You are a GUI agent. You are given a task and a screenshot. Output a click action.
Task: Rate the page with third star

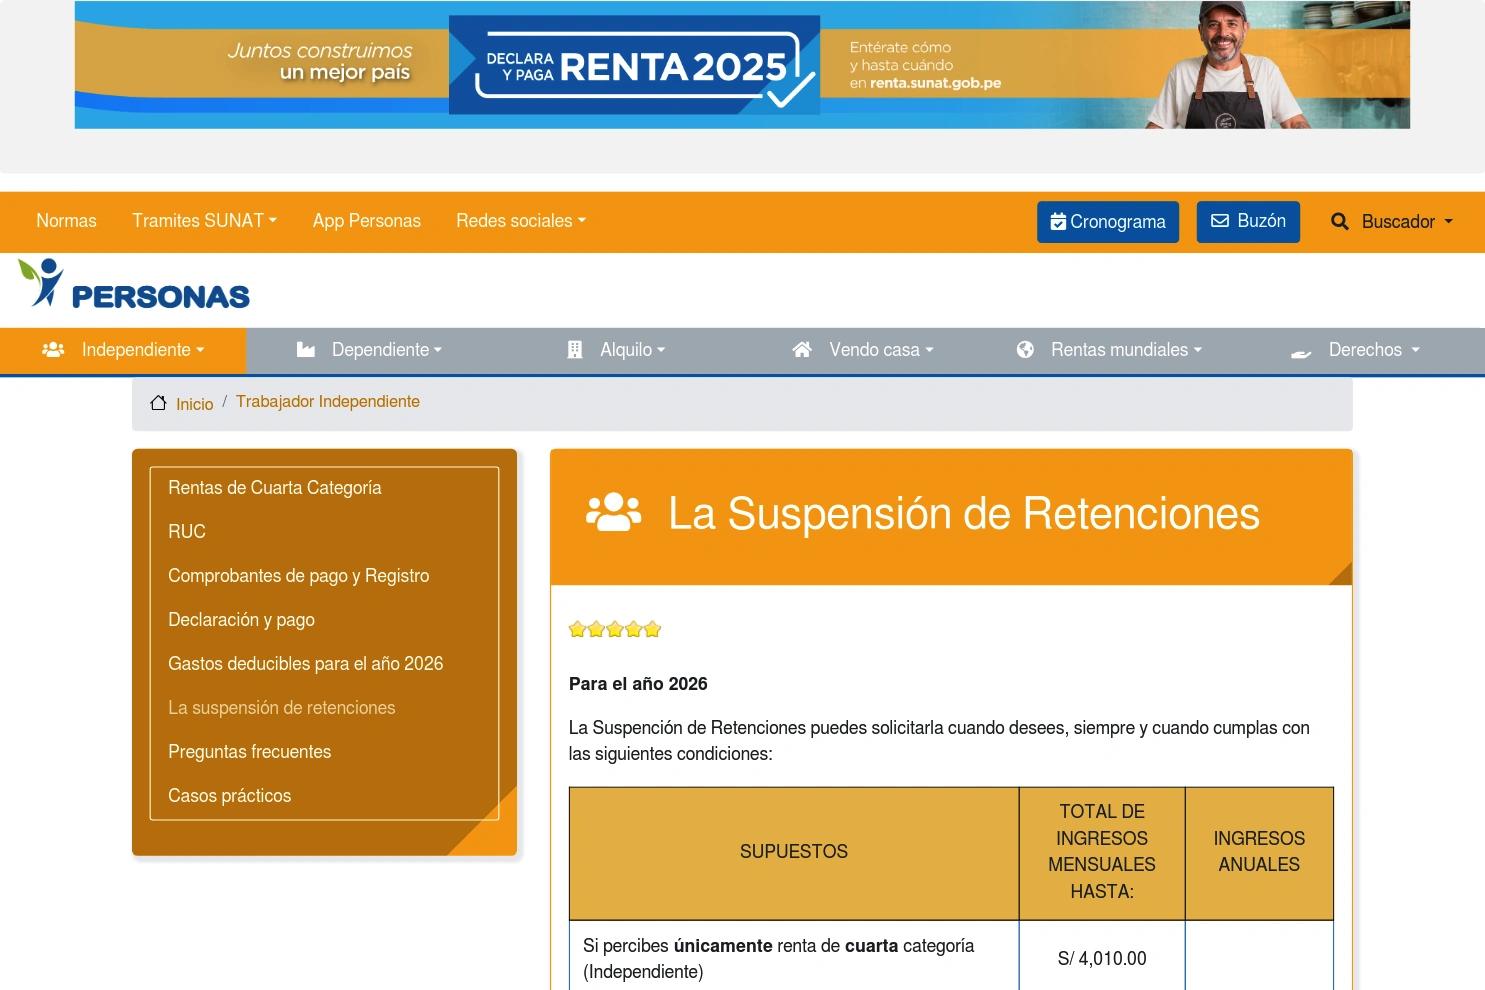click(x=615, y=629)
